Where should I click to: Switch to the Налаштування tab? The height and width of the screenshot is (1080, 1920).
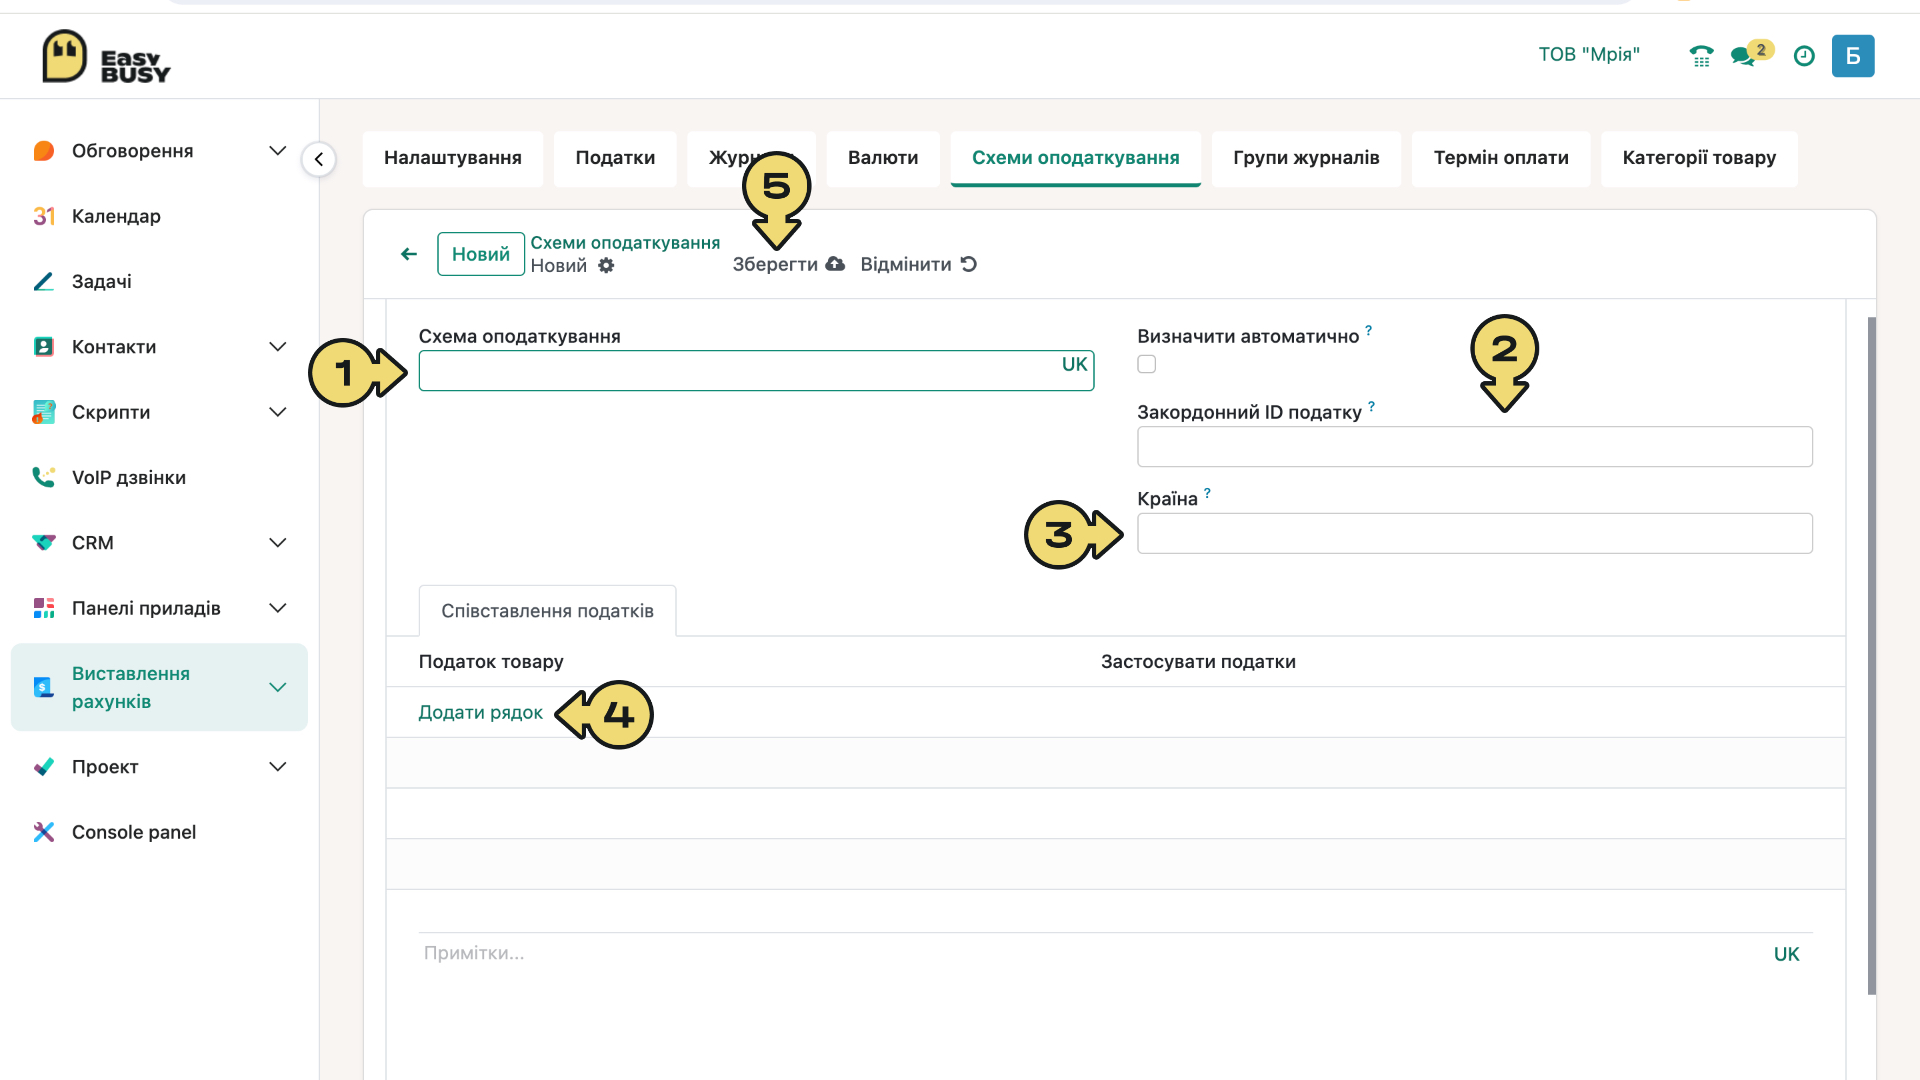(x=452, y=158)
